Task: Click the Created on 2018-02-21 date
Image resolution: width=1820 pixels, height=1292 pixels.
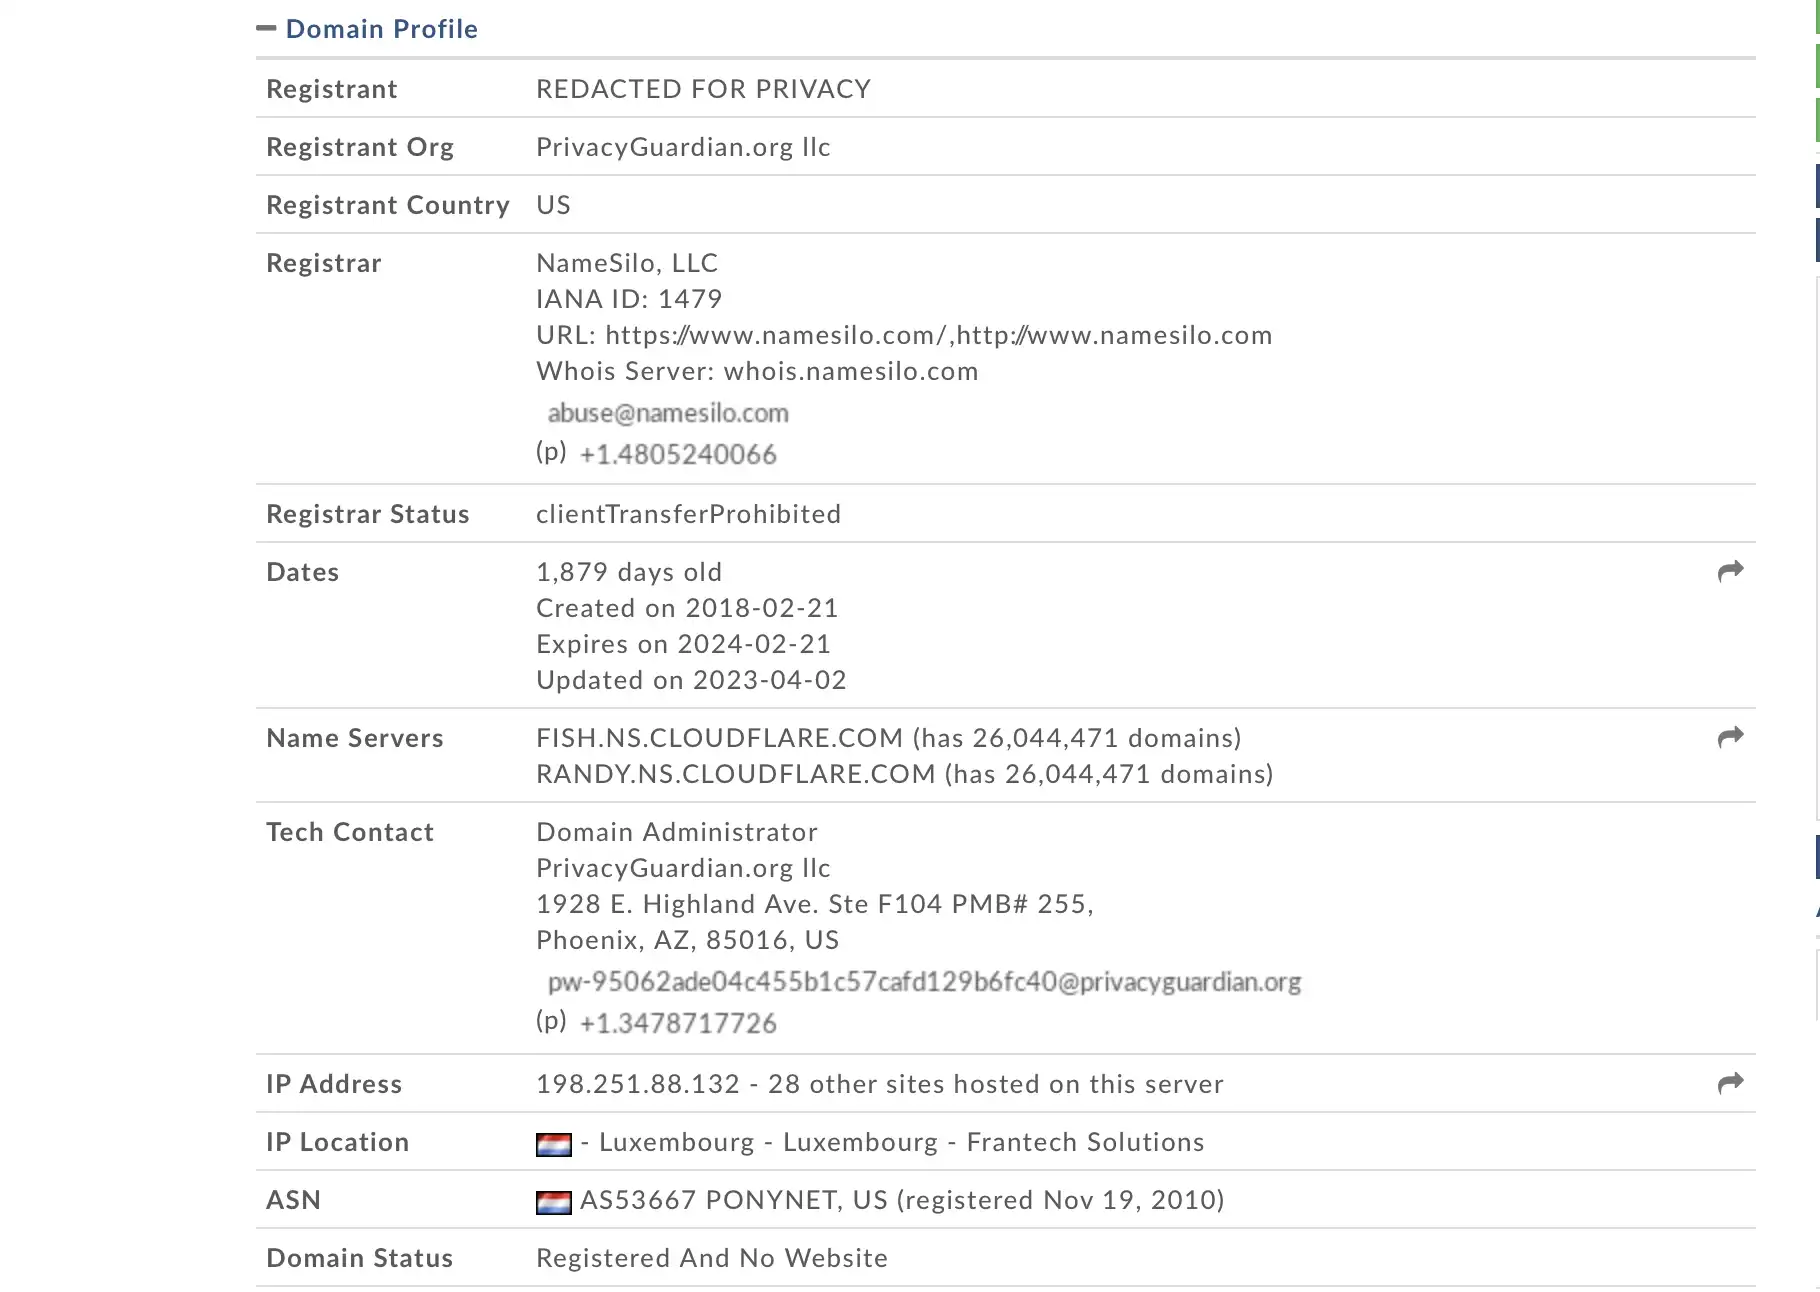Action: click(x=687, y=608)
